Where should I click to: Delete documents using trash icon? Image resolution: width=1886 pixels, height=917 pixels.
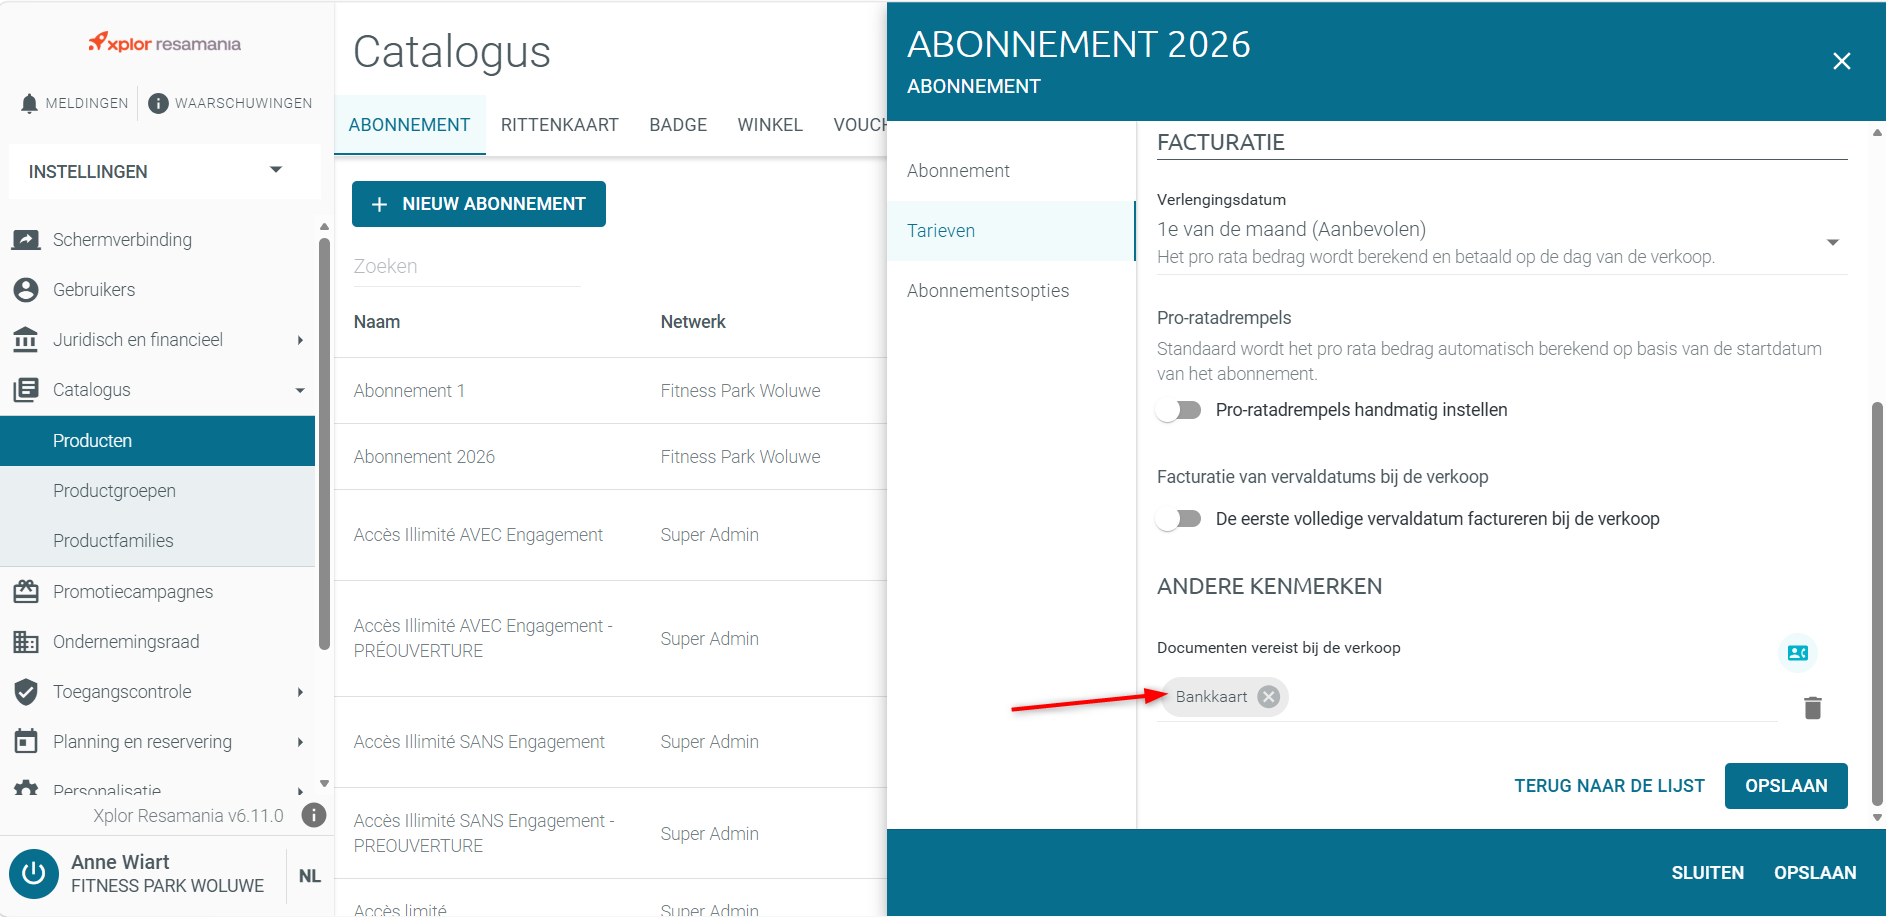click(x=1812, y=708)
